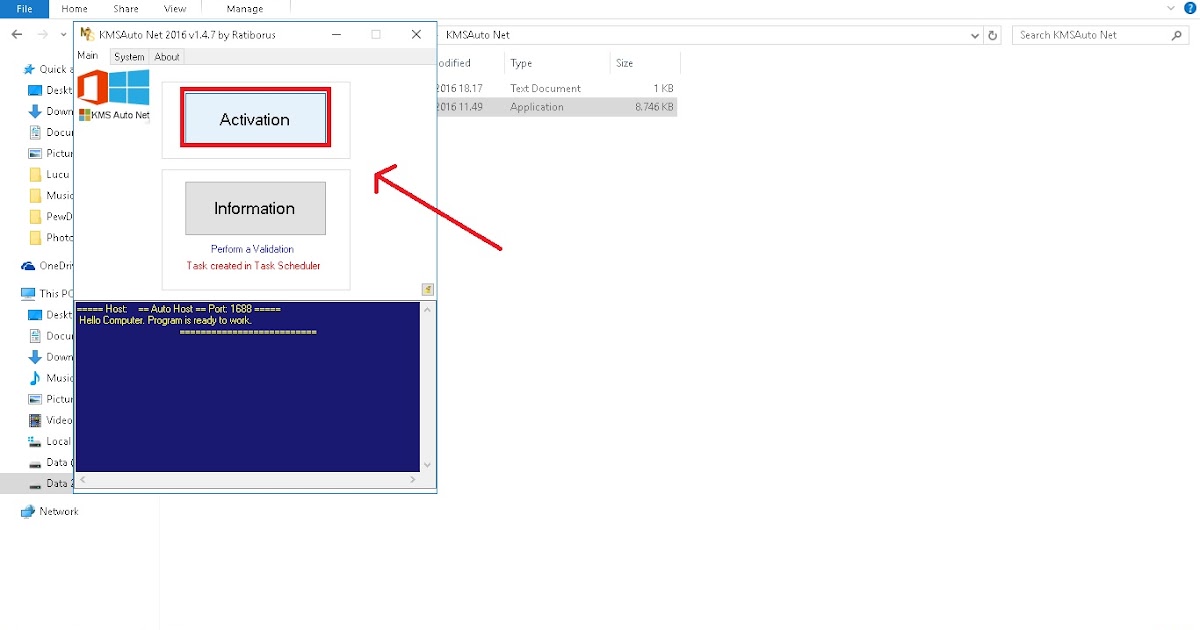This screenshot has width=1200, height=630.
Task: Switch to the System tab in KMSAuto
Action: pos(129,57)
